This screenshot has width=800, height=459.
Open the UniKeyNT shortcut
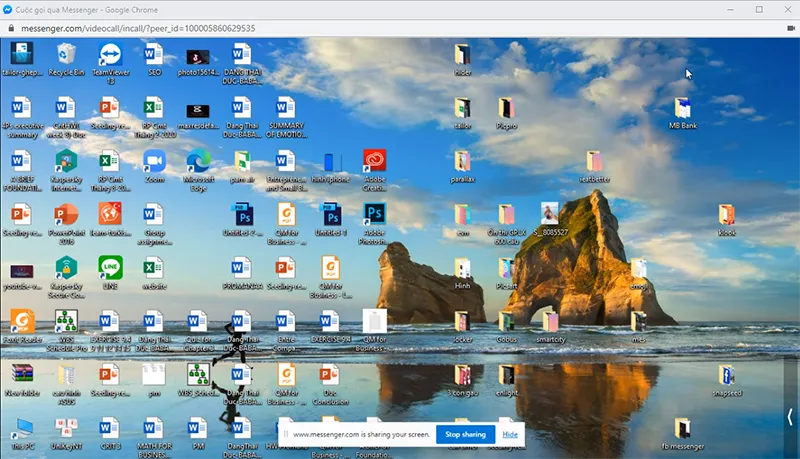(66, 428)
